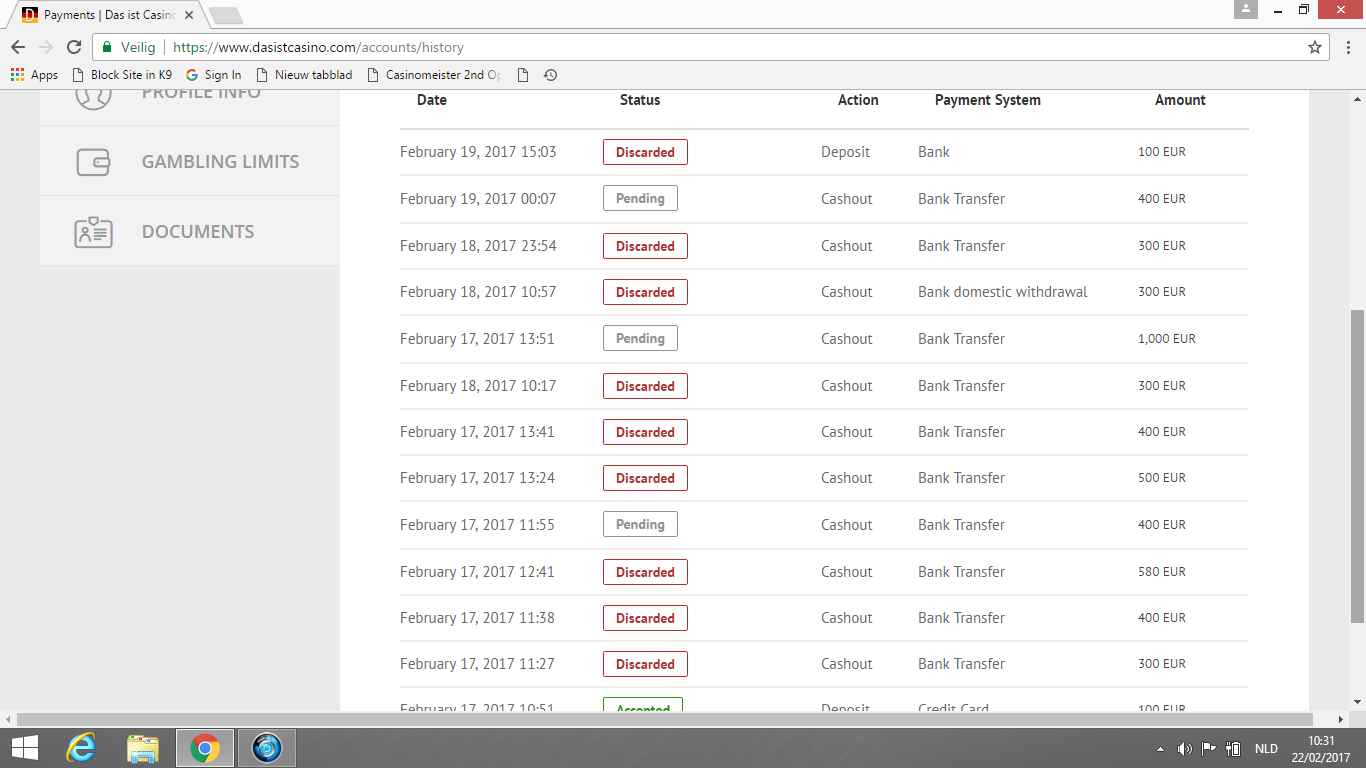1366x768 pixels.
Task: Click Pending status for February 19 00:07
Action: click(x=640, y=198)
